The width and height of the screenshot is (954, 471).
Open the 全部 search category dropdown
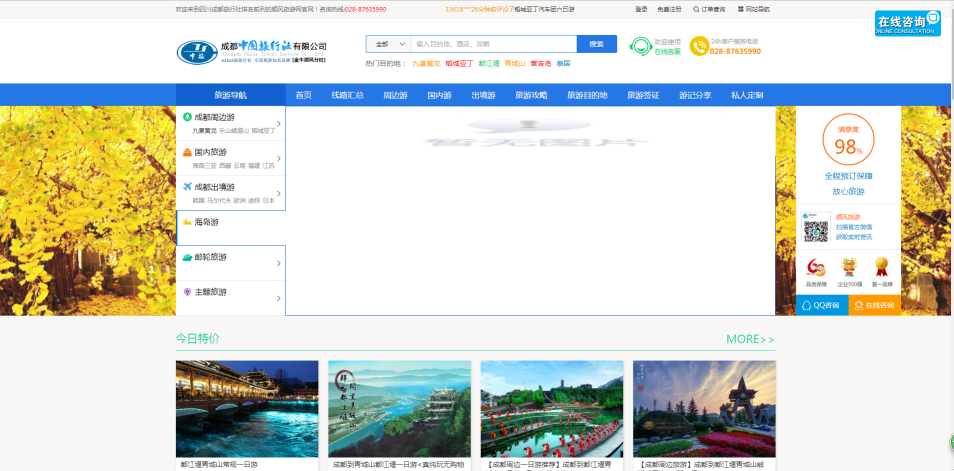pyautogui.click(x=388, y=44)
